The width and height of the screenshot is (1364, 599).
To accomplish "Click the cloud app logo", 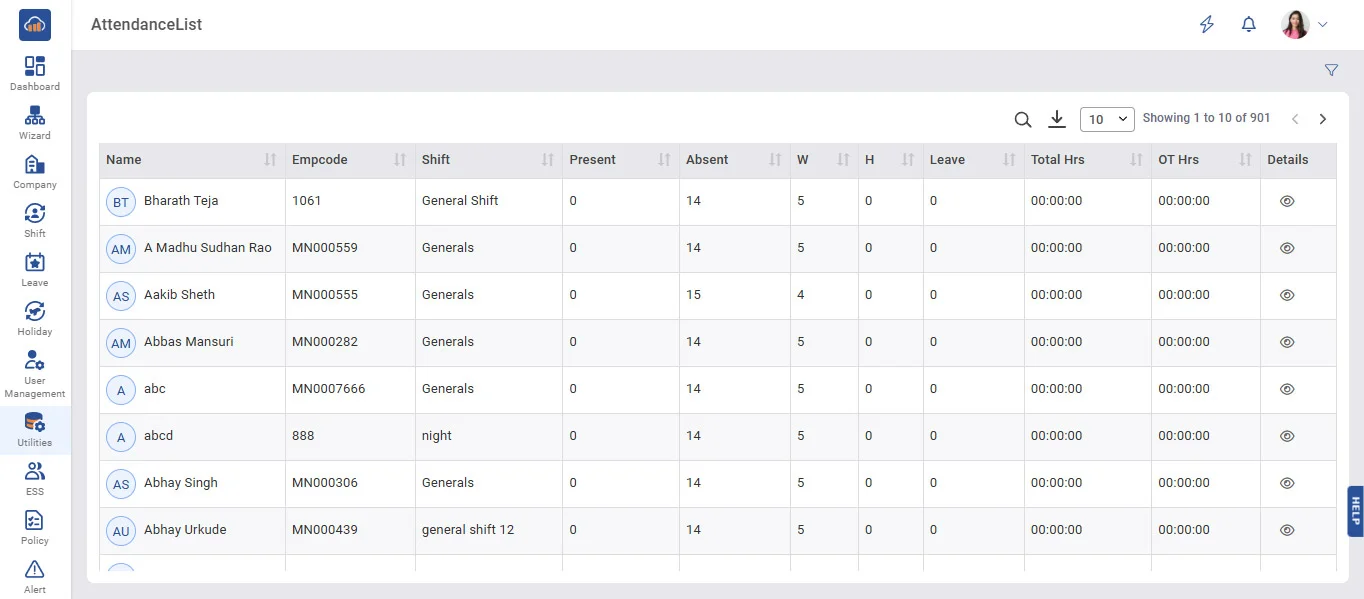I will pos(35,25).
